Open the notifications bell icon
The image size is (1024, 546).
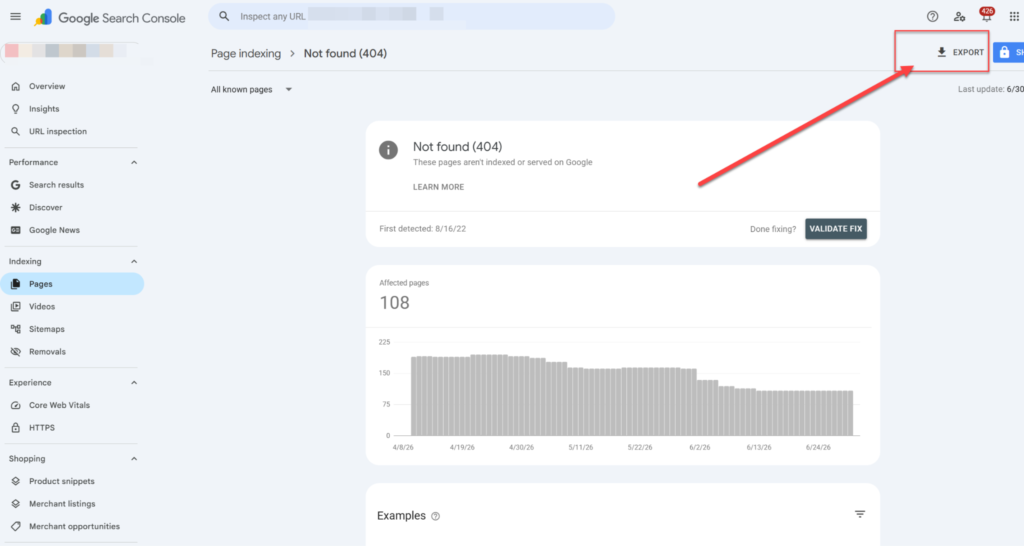click(x=986, y=16)
